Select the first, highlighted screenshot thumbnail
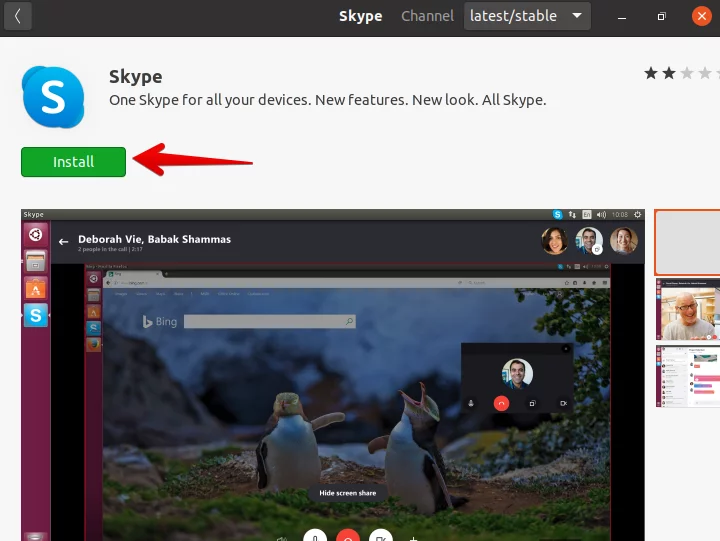 (x=687, y=242)
